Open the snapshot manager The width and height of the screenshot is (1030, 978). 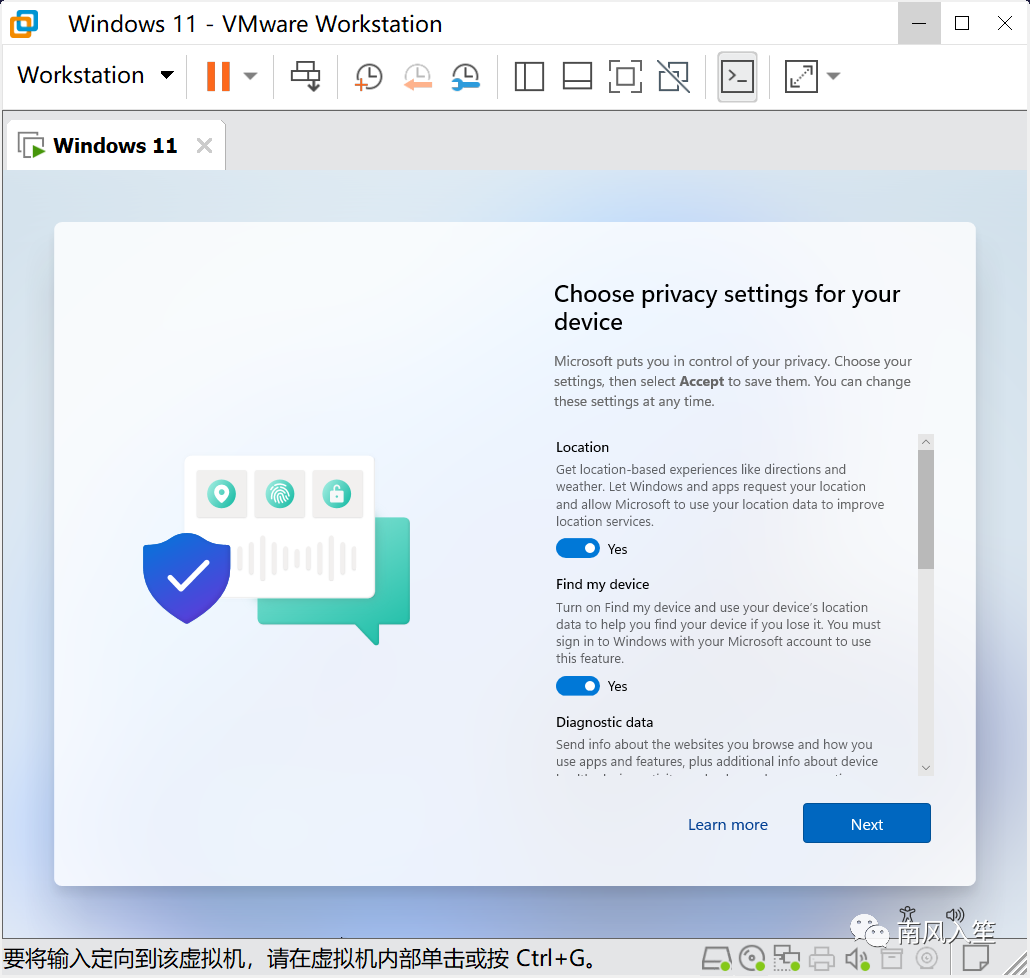[466, 77]
